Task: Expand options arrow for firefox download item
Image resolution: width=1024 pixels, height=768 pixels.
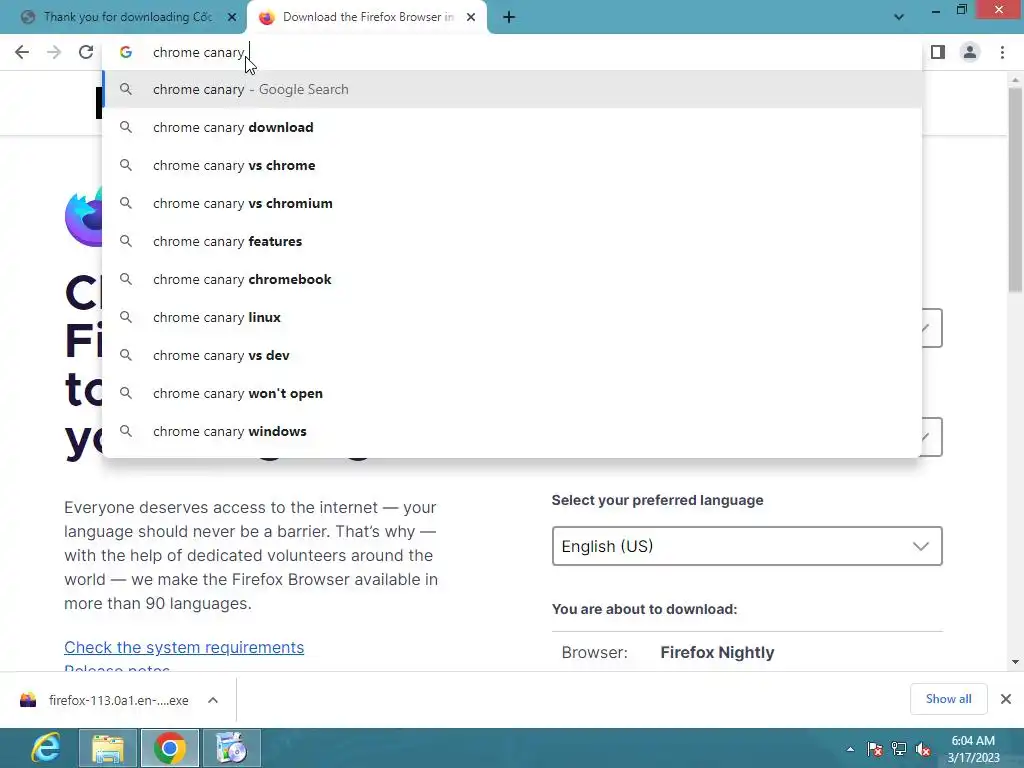Action: coord(213,700)
